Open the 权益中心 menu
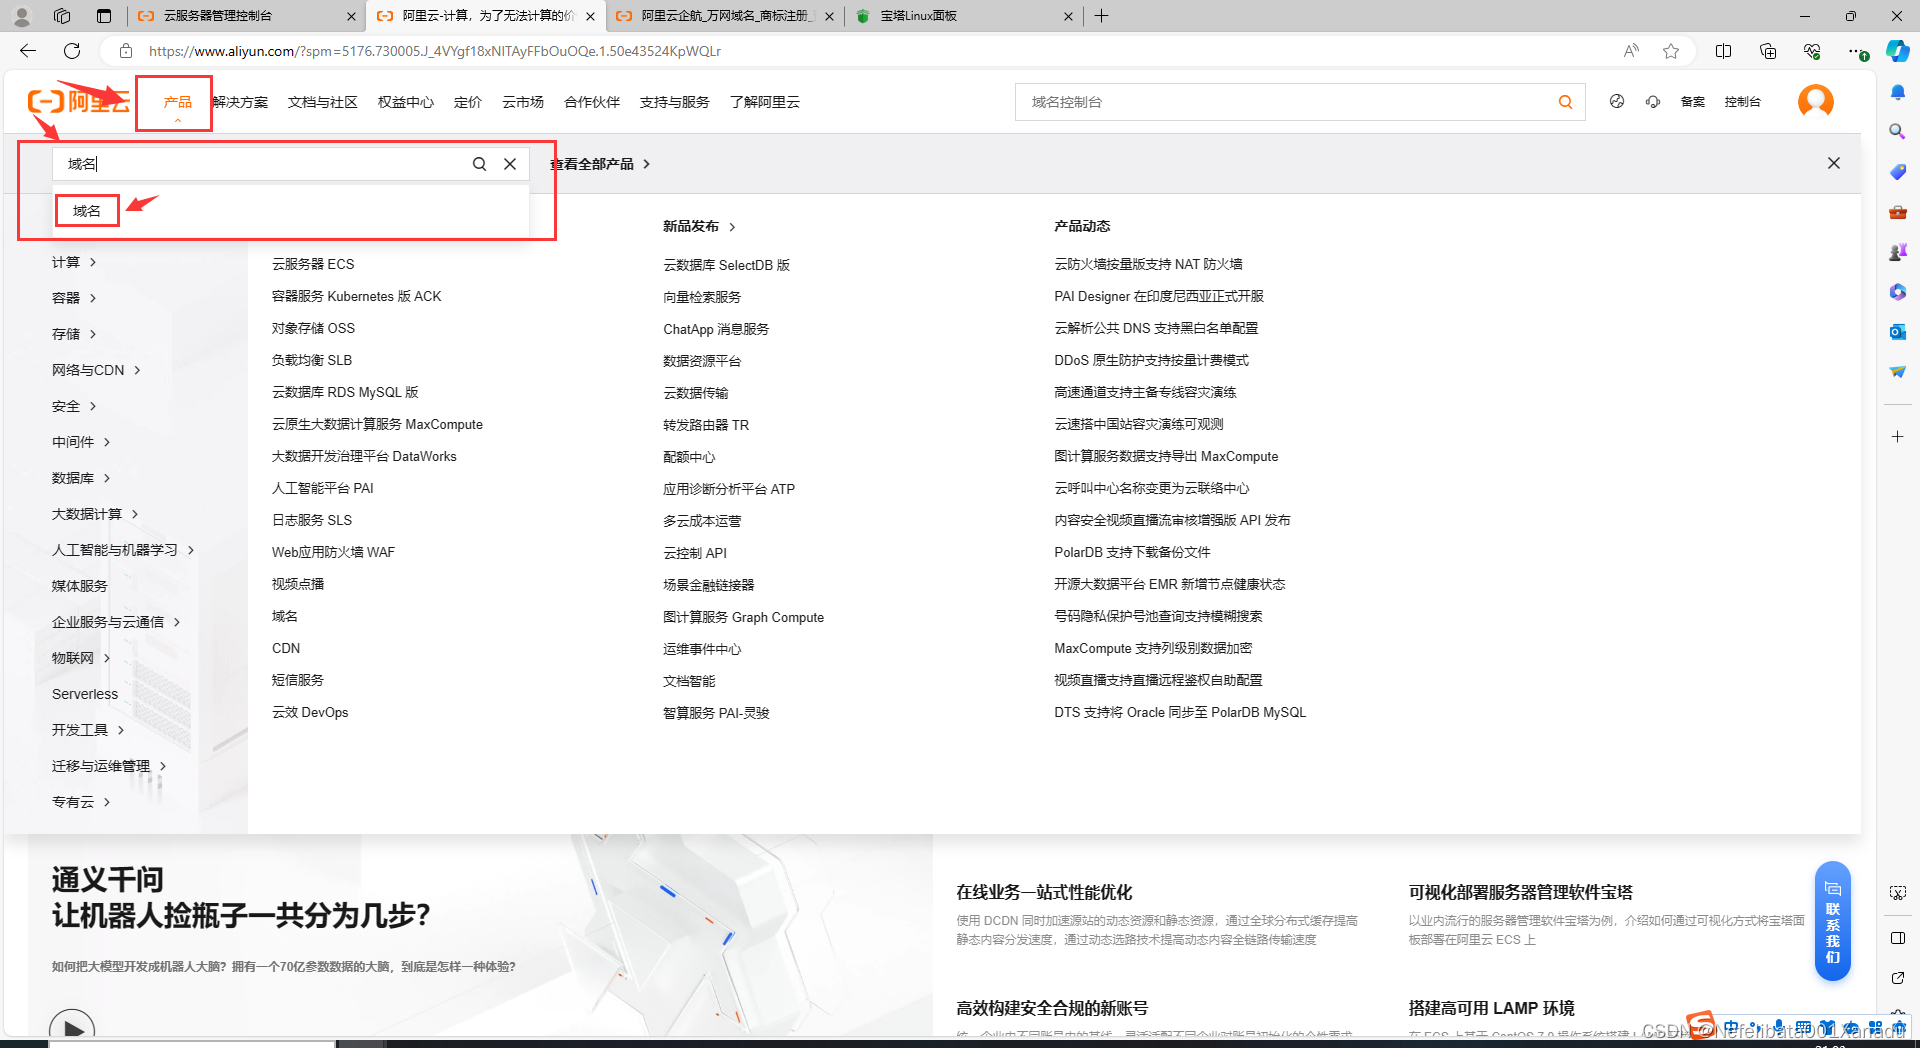This screenshot has width=1920, height=1048. (x=405, y=102)
